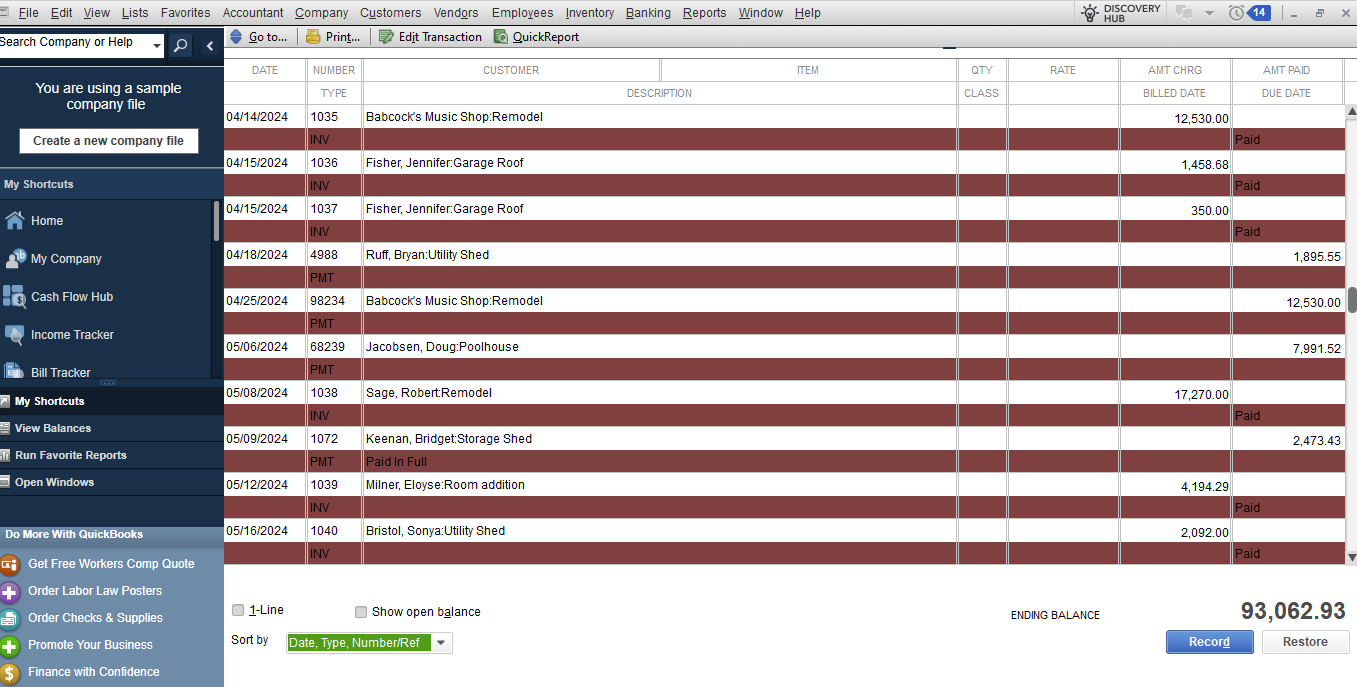Collapse the left sidebar panel arrow
The width and height of the screenshot is (1357, 687).
[209, 46]
